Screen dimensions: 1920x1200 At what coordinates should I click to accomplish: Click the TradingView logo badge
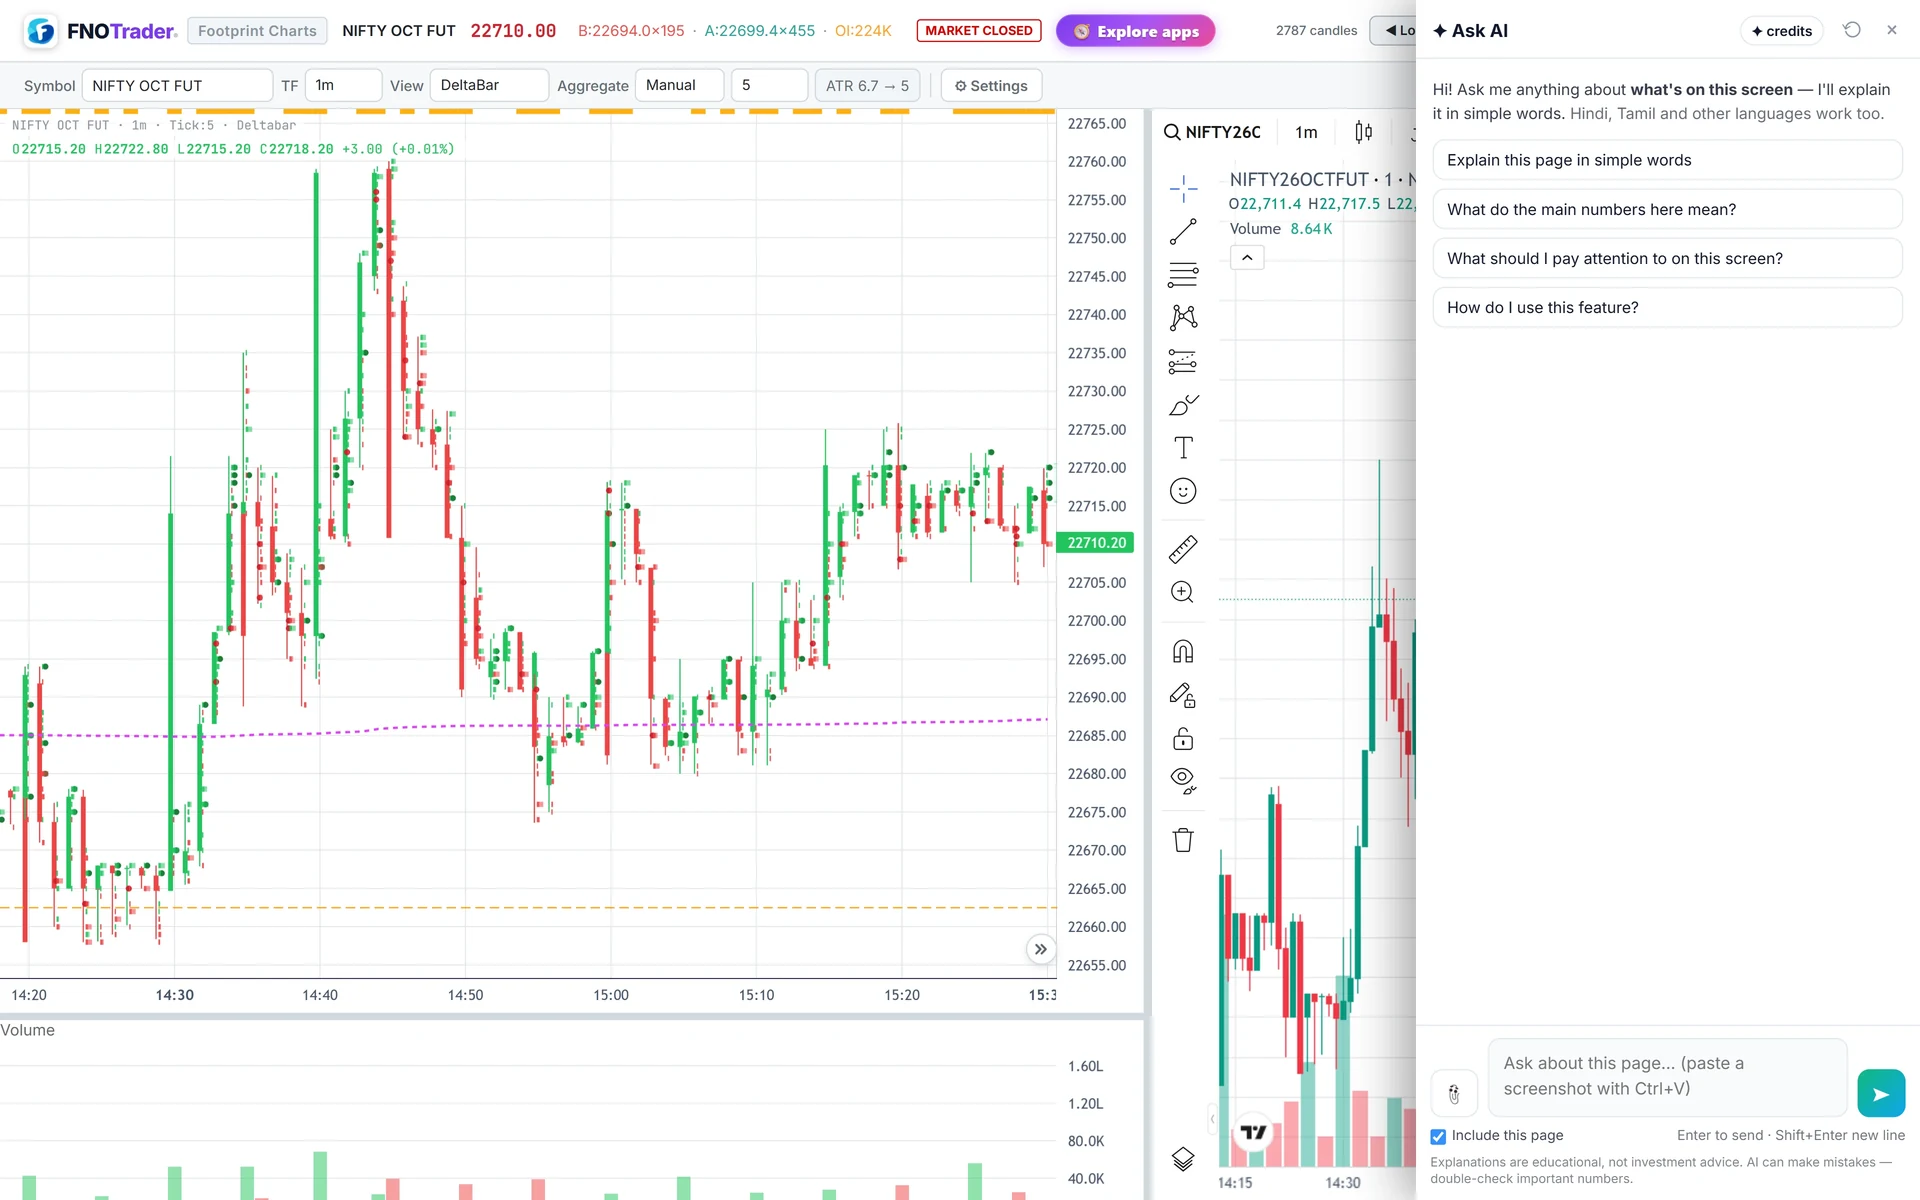click(1253, 1132)
